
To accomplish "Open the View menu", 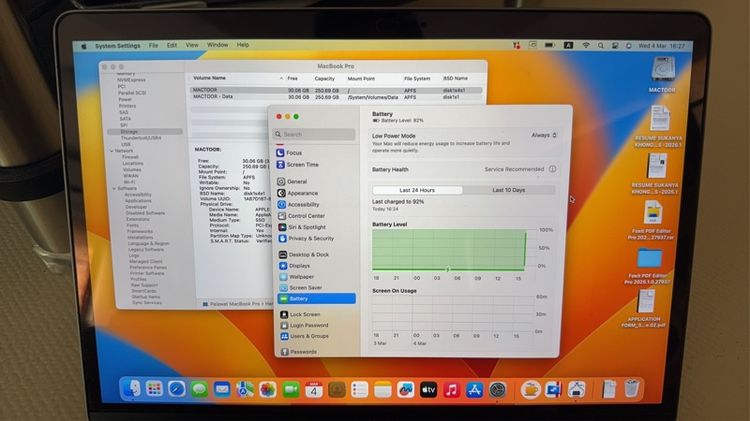I will 192,45.
